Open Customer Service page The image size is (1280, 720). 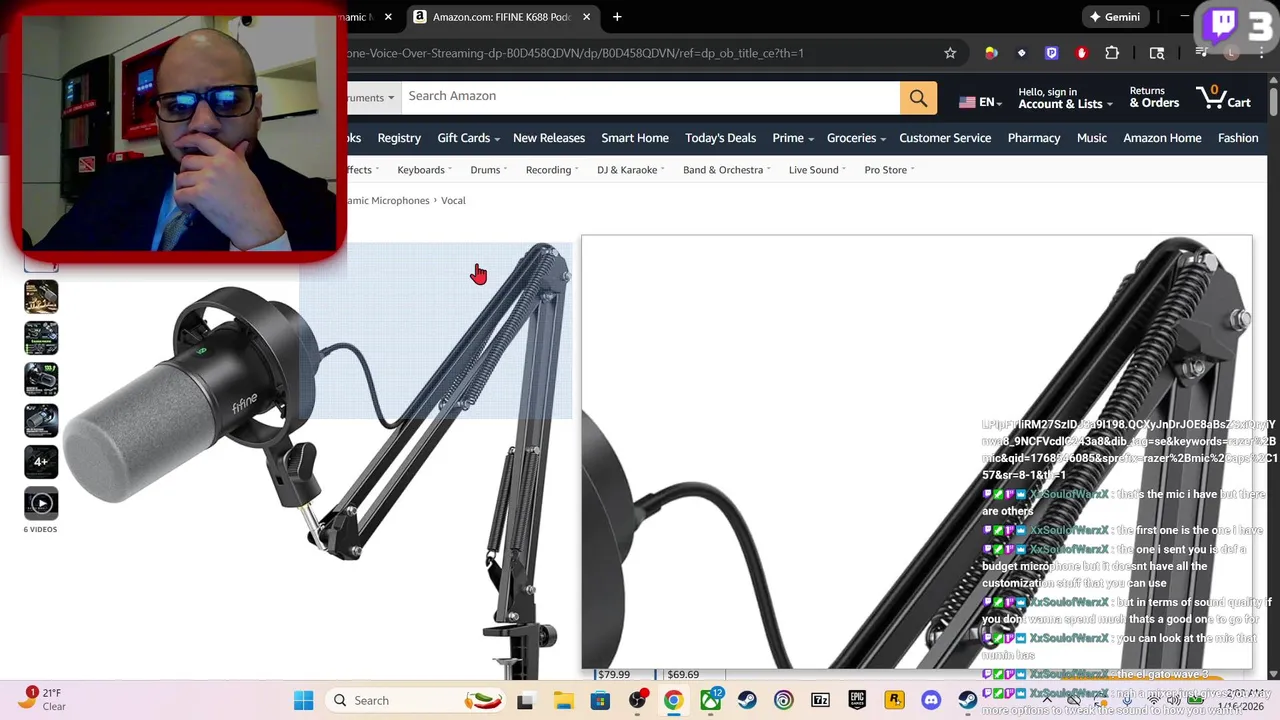tap(945, 138)
